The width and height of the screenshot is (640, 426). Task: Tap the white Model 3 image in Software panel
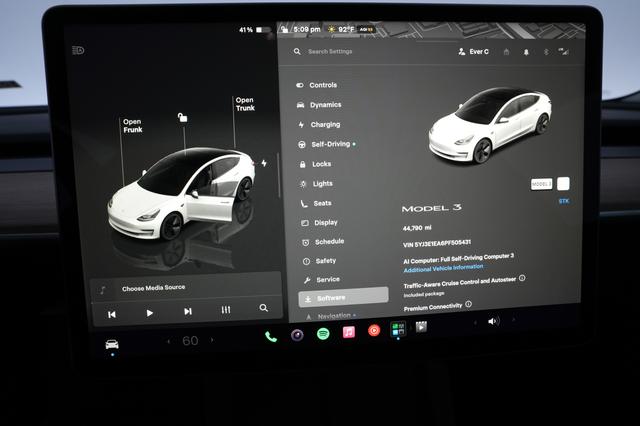pyautogui.click(x=489, y=125)
